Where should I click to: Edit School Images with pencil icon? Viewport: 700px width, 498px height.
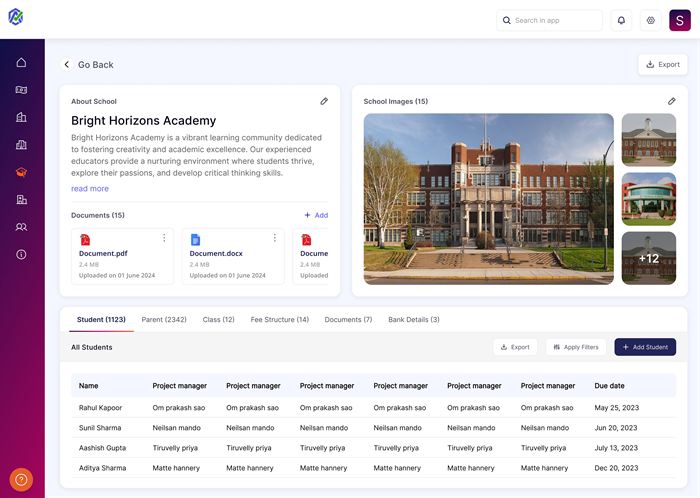[x=672, y=101]
